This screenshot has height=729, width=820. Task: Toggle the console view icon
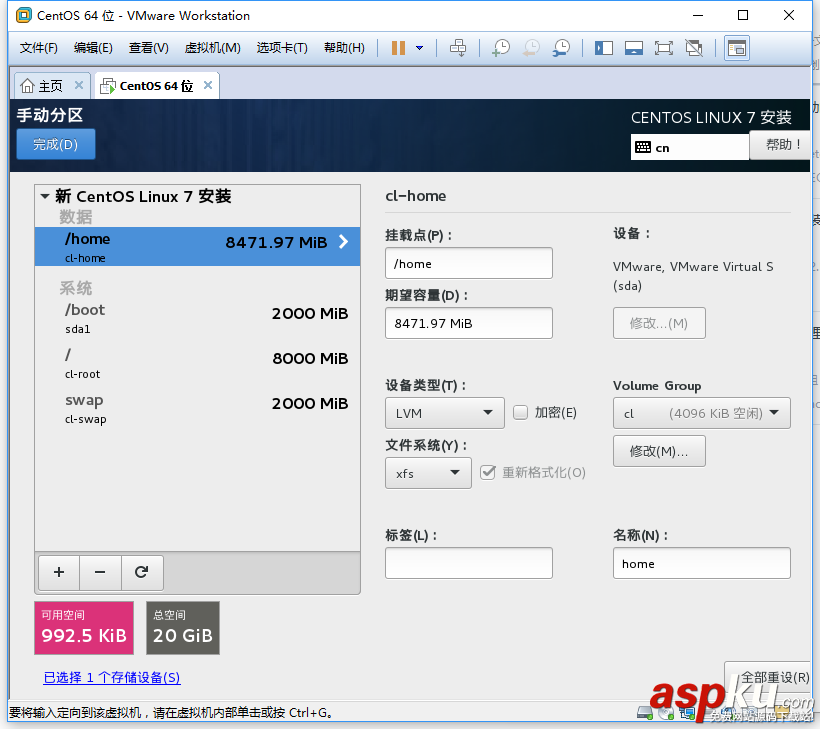coord(737,48)
